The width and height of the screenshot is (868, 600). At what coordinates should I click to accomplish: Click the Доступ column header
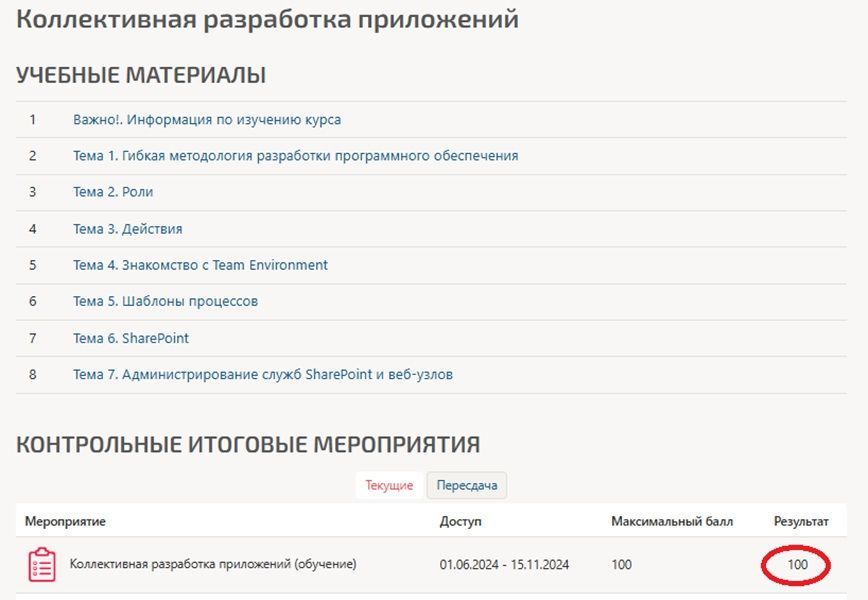coord(461,521)
